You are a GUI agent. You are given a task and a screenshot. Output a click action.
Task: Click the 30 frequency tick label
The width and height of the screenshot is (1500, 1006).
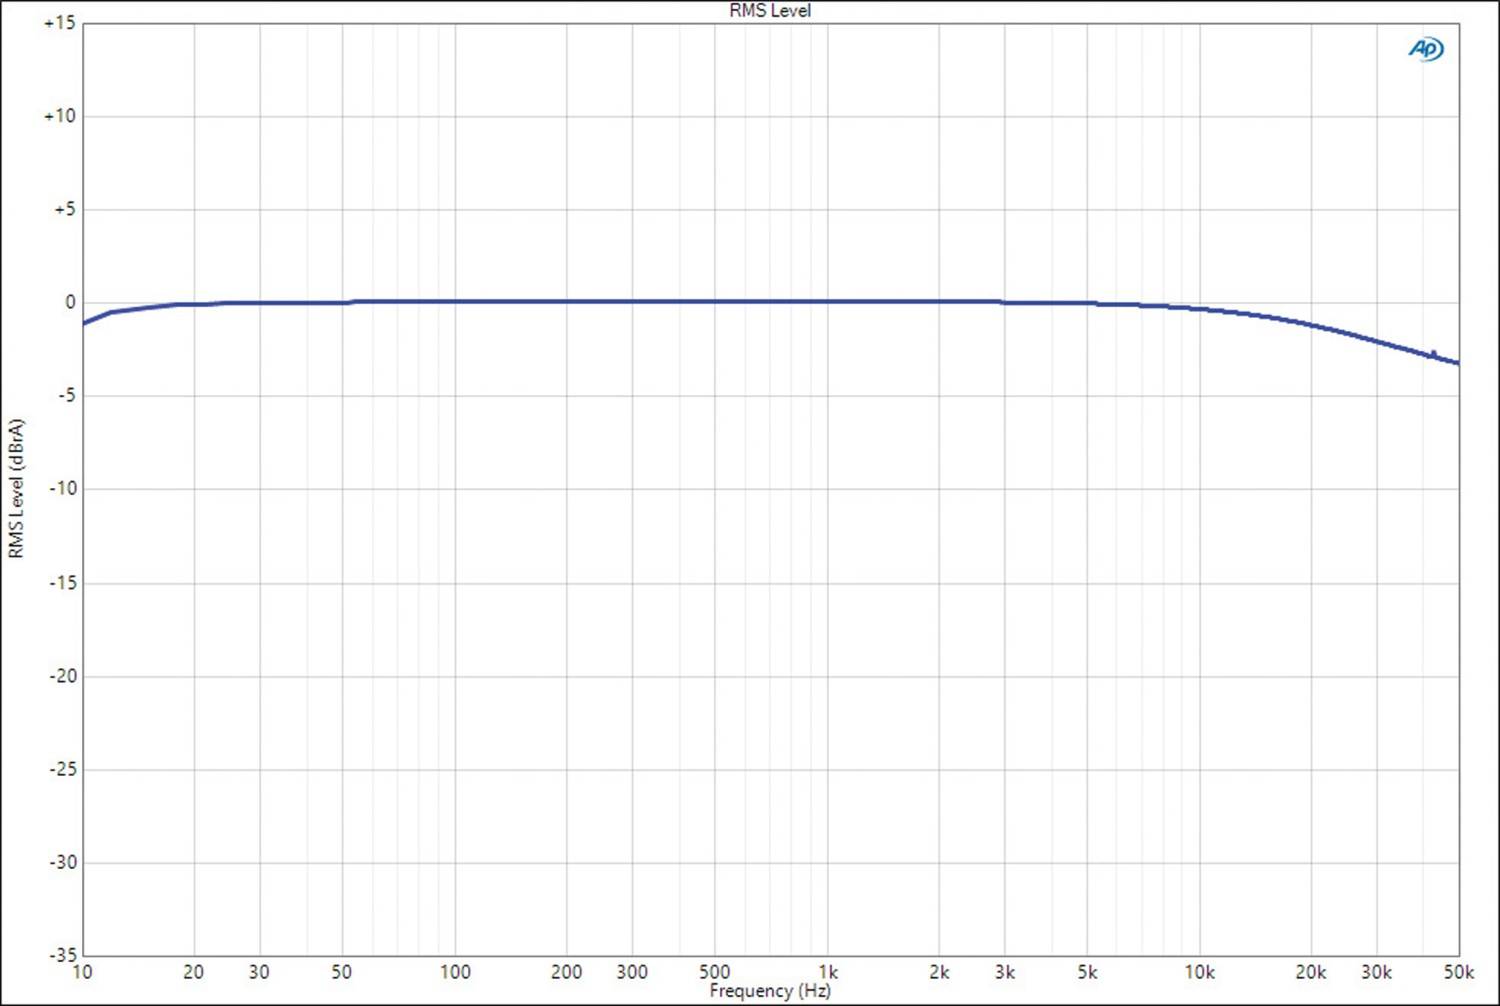coord(259,972)
